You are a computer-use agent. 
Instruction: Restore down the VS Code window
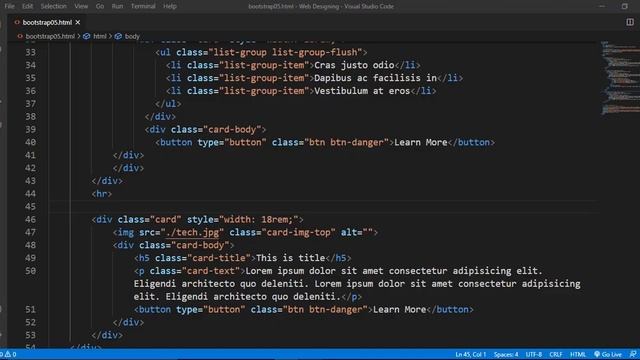[x=625, y=6]
